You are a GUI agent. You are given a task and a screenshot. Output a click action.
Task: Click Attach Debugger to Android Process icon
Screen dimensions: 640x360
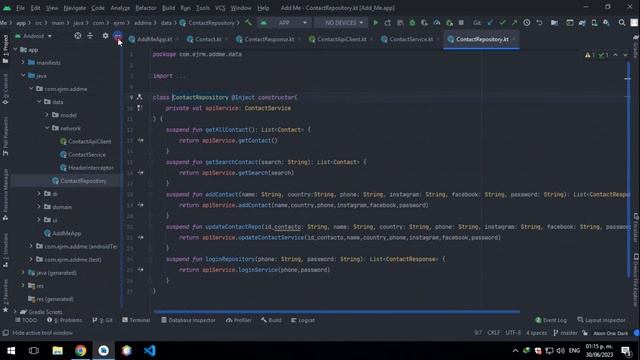click(449, 23)
